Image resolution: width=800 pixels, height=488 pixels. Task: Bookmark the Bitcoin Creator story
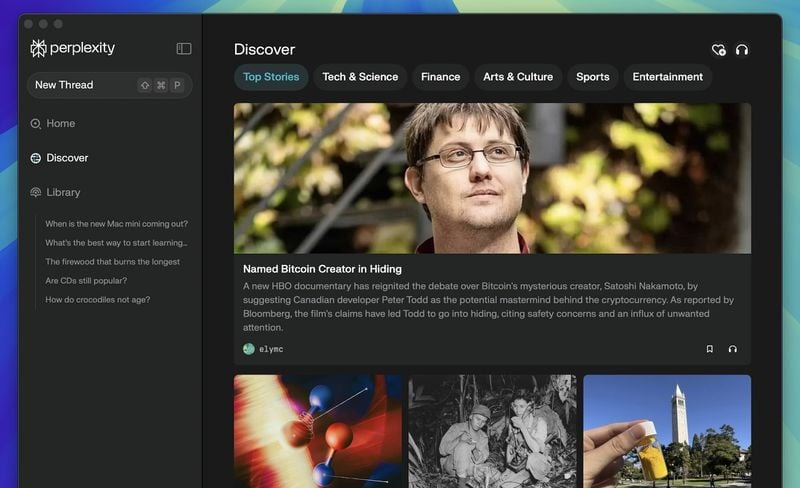709,349
